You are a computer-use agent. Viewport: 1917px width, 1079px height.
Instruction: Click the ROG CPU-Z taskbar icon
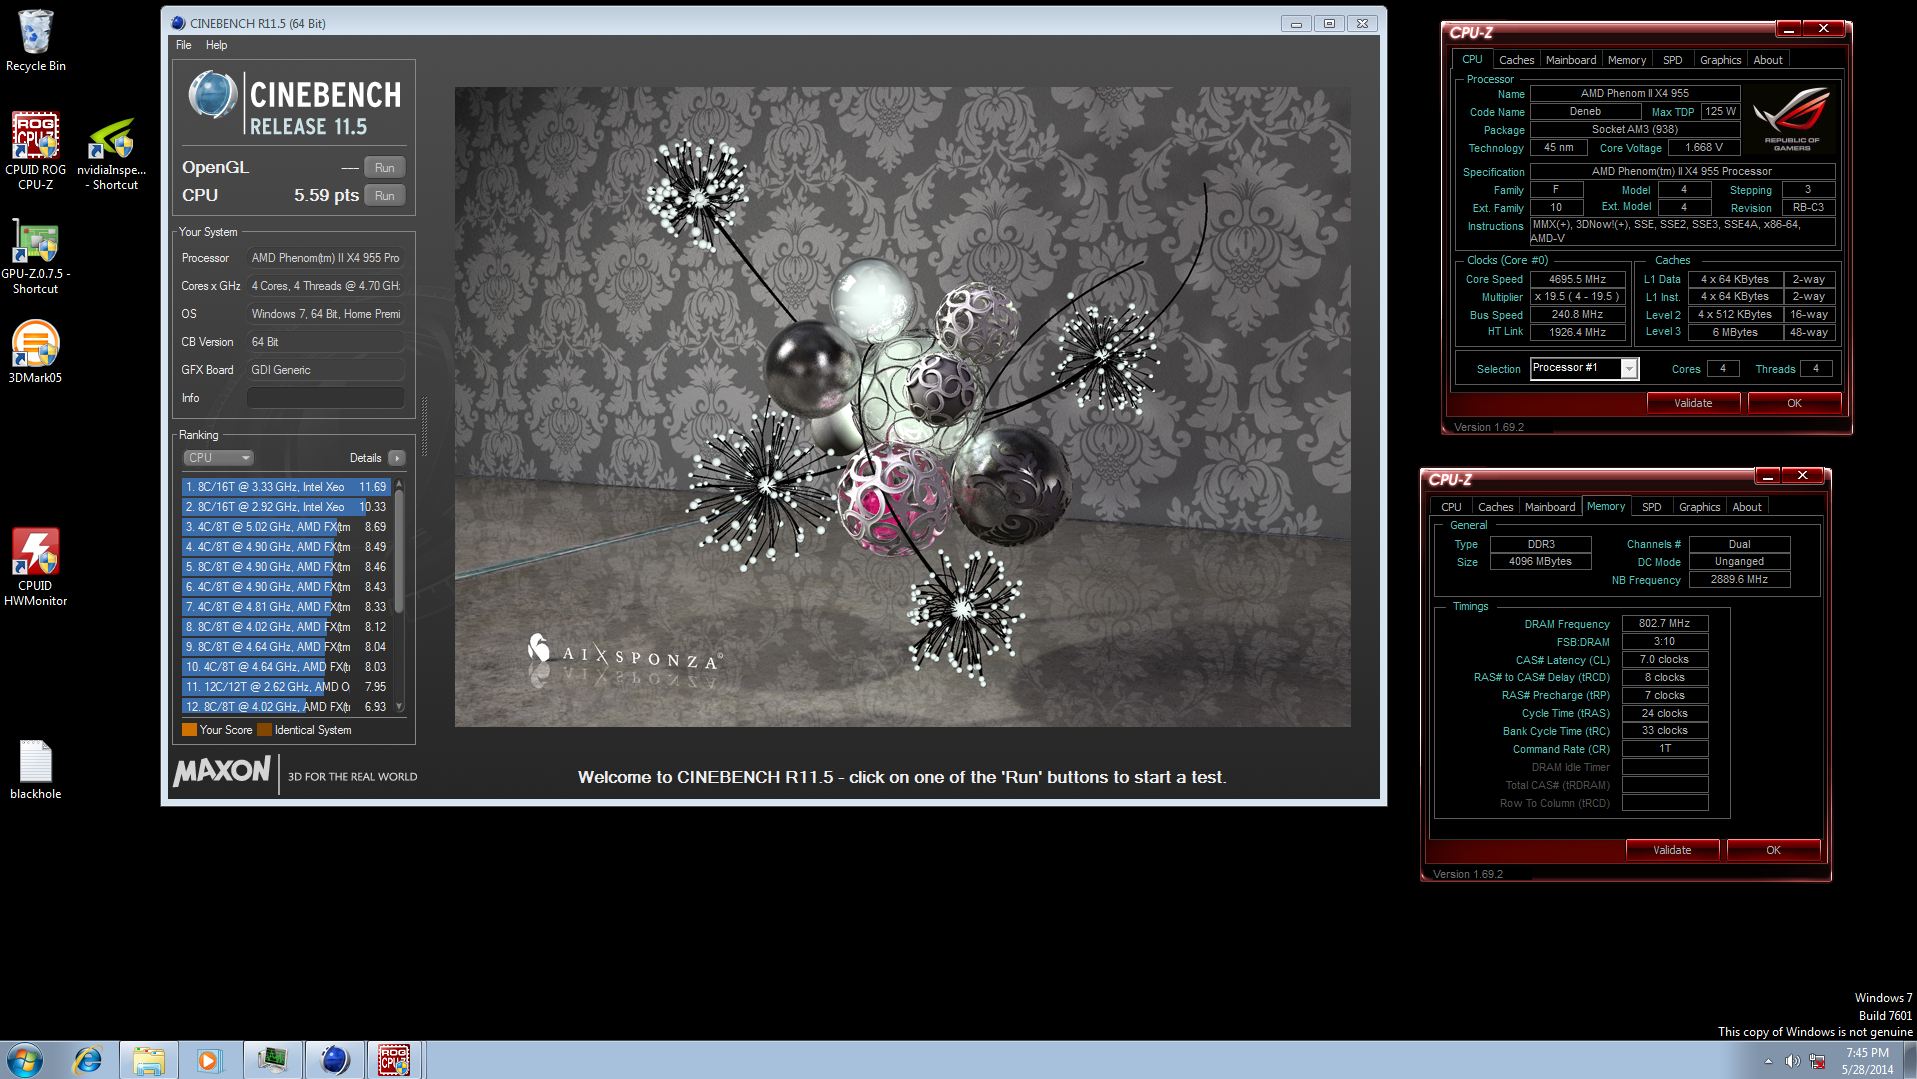(394, 1060)
